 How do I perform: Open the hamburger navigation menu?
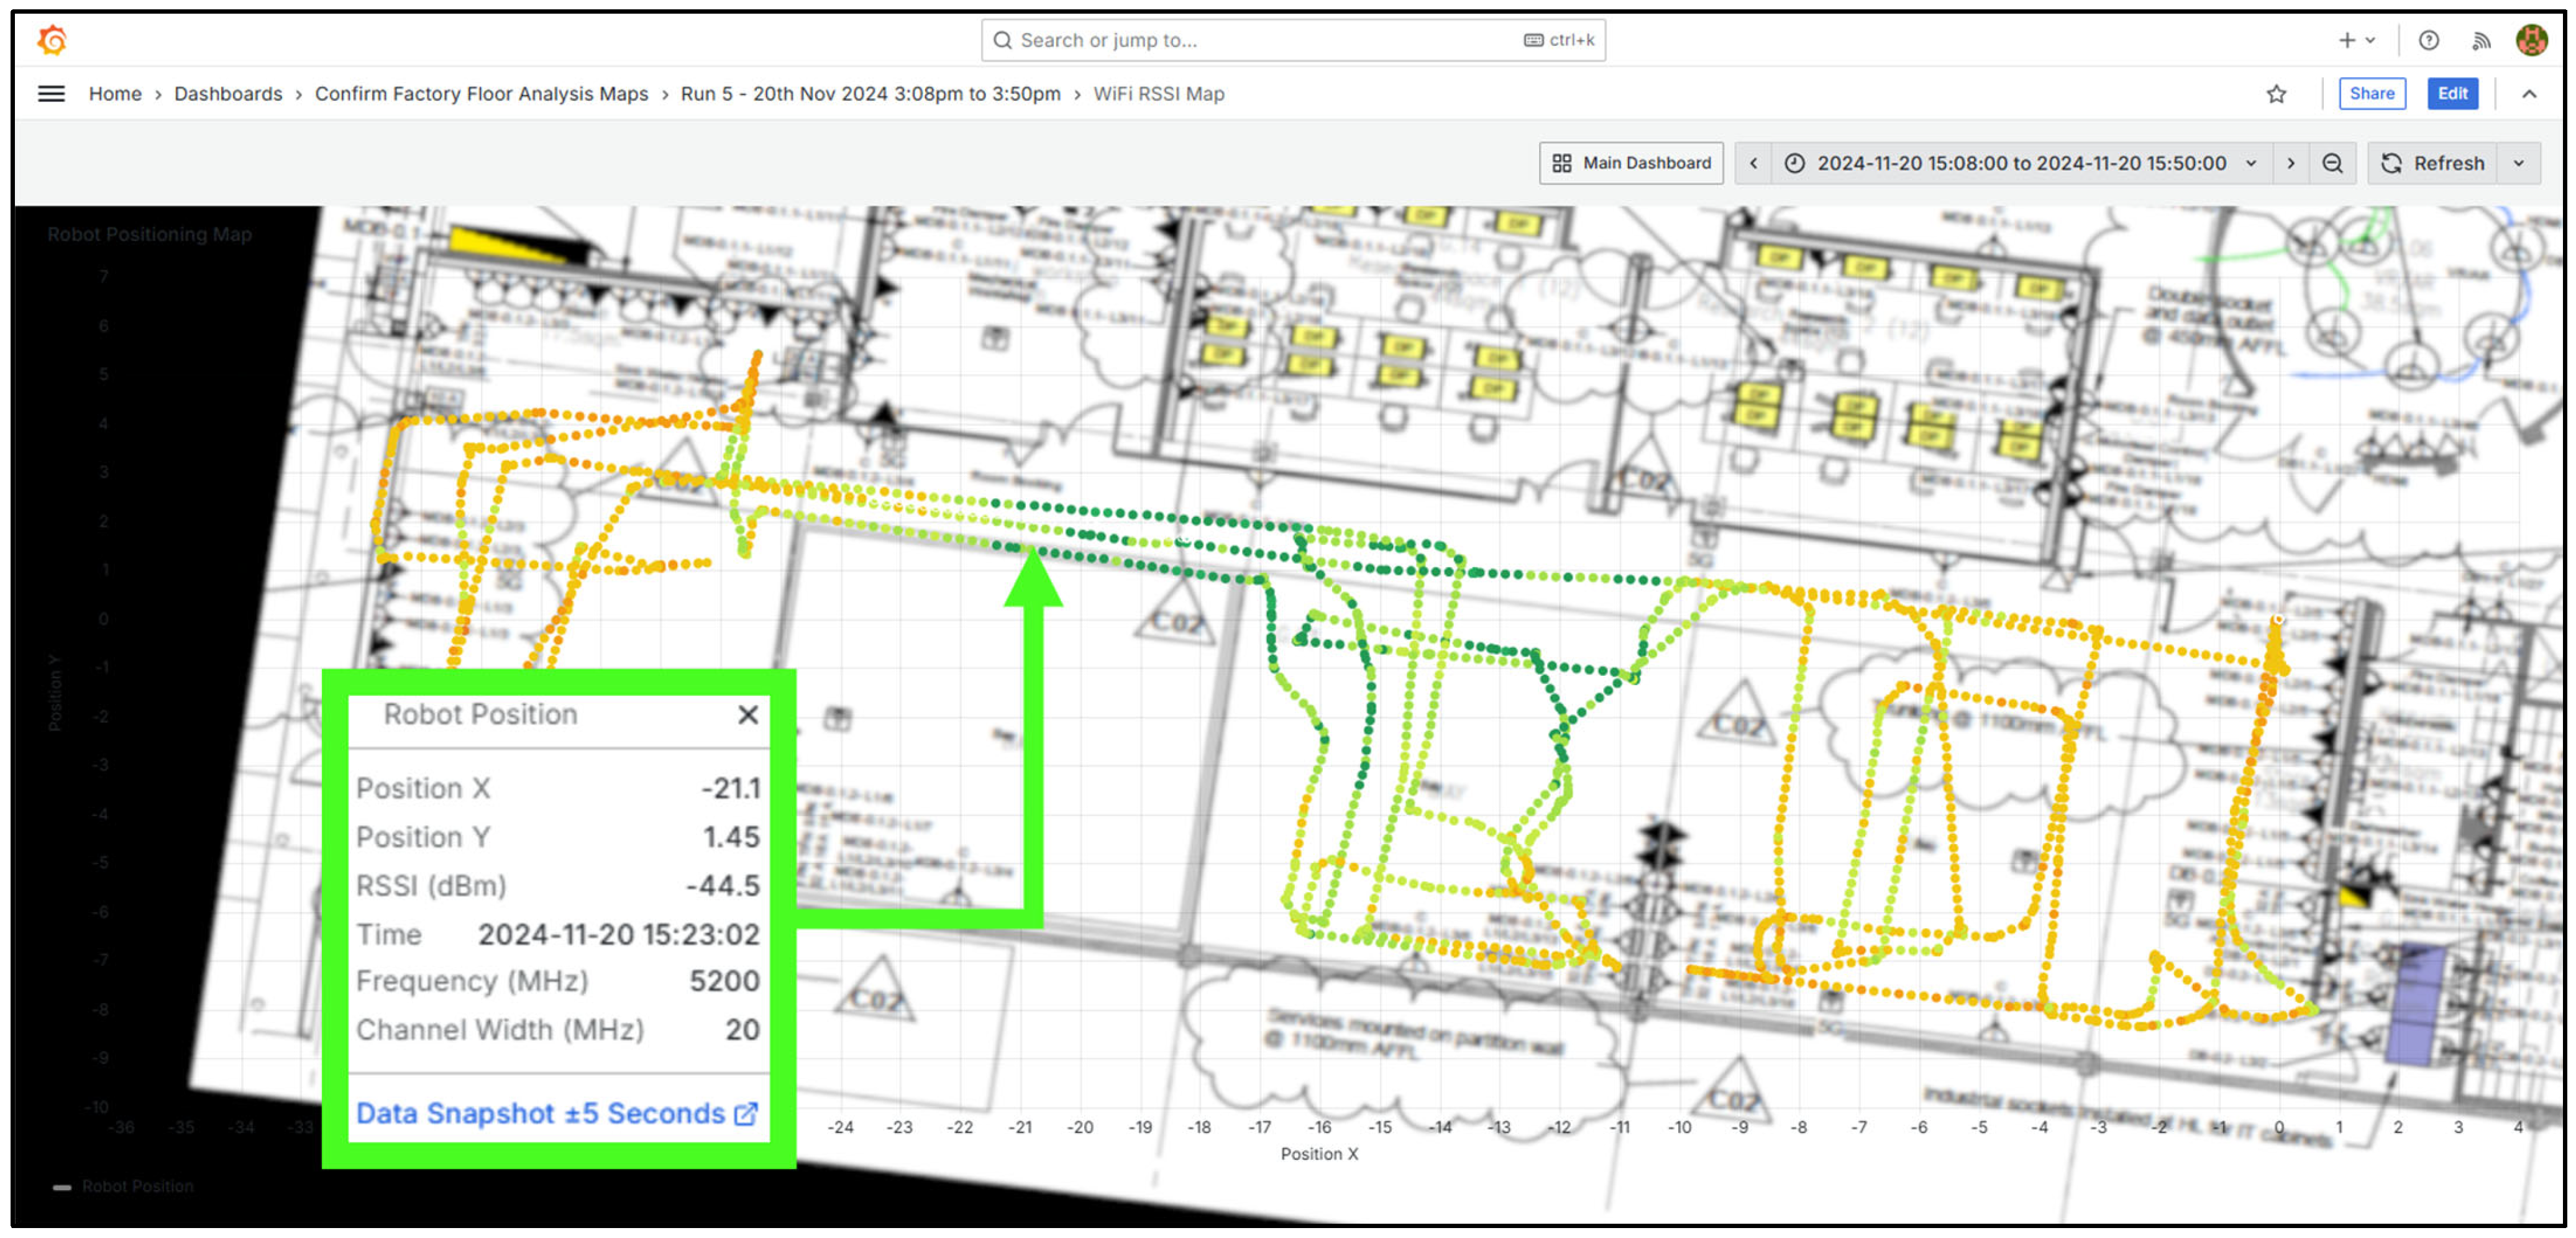(x=51, y=94)
